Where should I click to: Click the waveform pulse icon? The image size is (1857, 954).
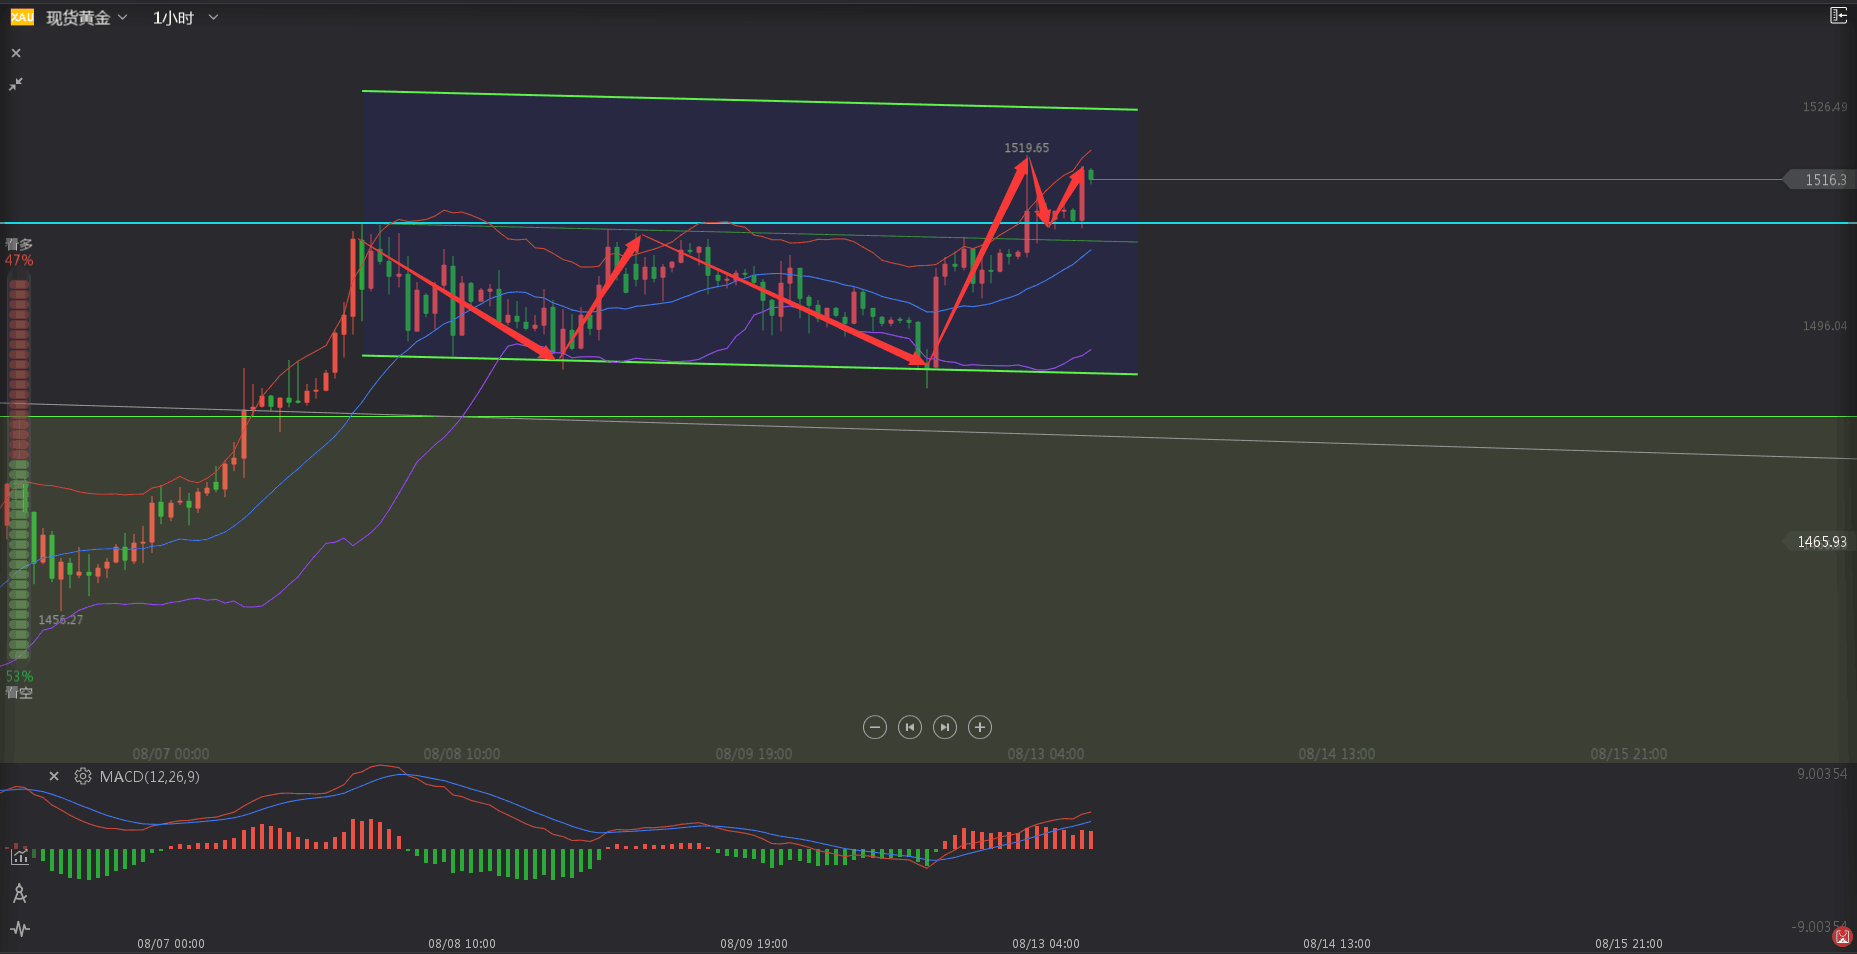click(19, 929)
